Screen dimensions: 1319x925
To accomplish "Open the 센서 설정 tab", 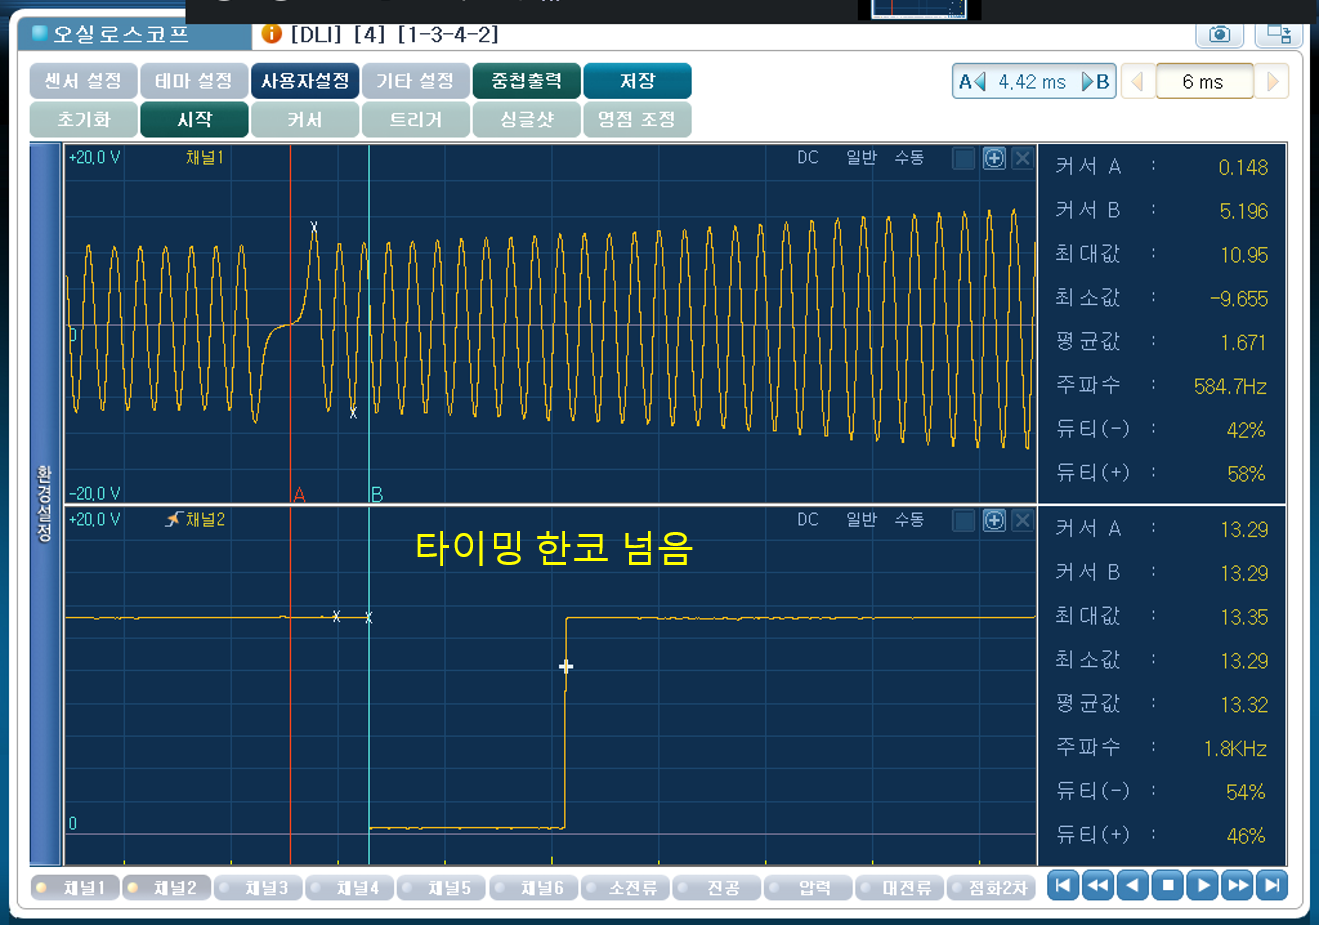I will click(x=83, y=81).
